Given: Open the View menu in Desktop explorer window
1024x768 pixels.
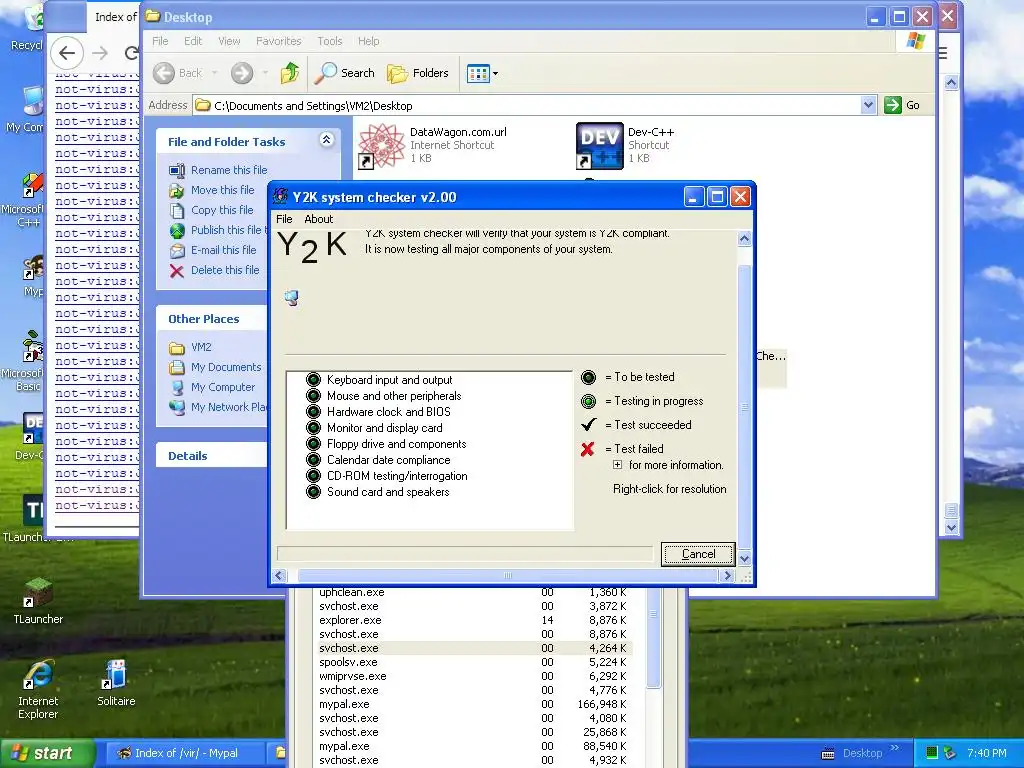Looking at the screenshot, I should pyautogui.click(x=229, y=41).
